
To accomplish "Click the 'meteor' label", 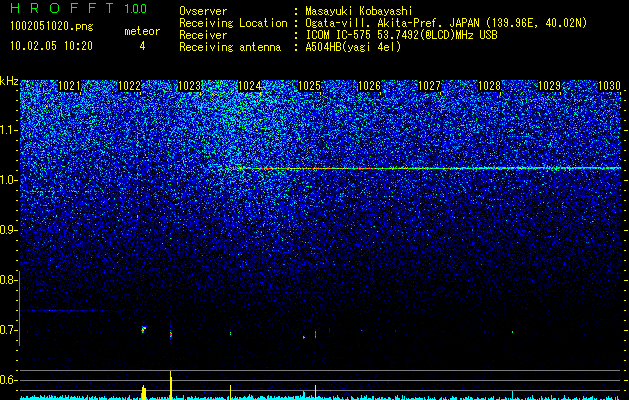I will (x=142, y=31).
